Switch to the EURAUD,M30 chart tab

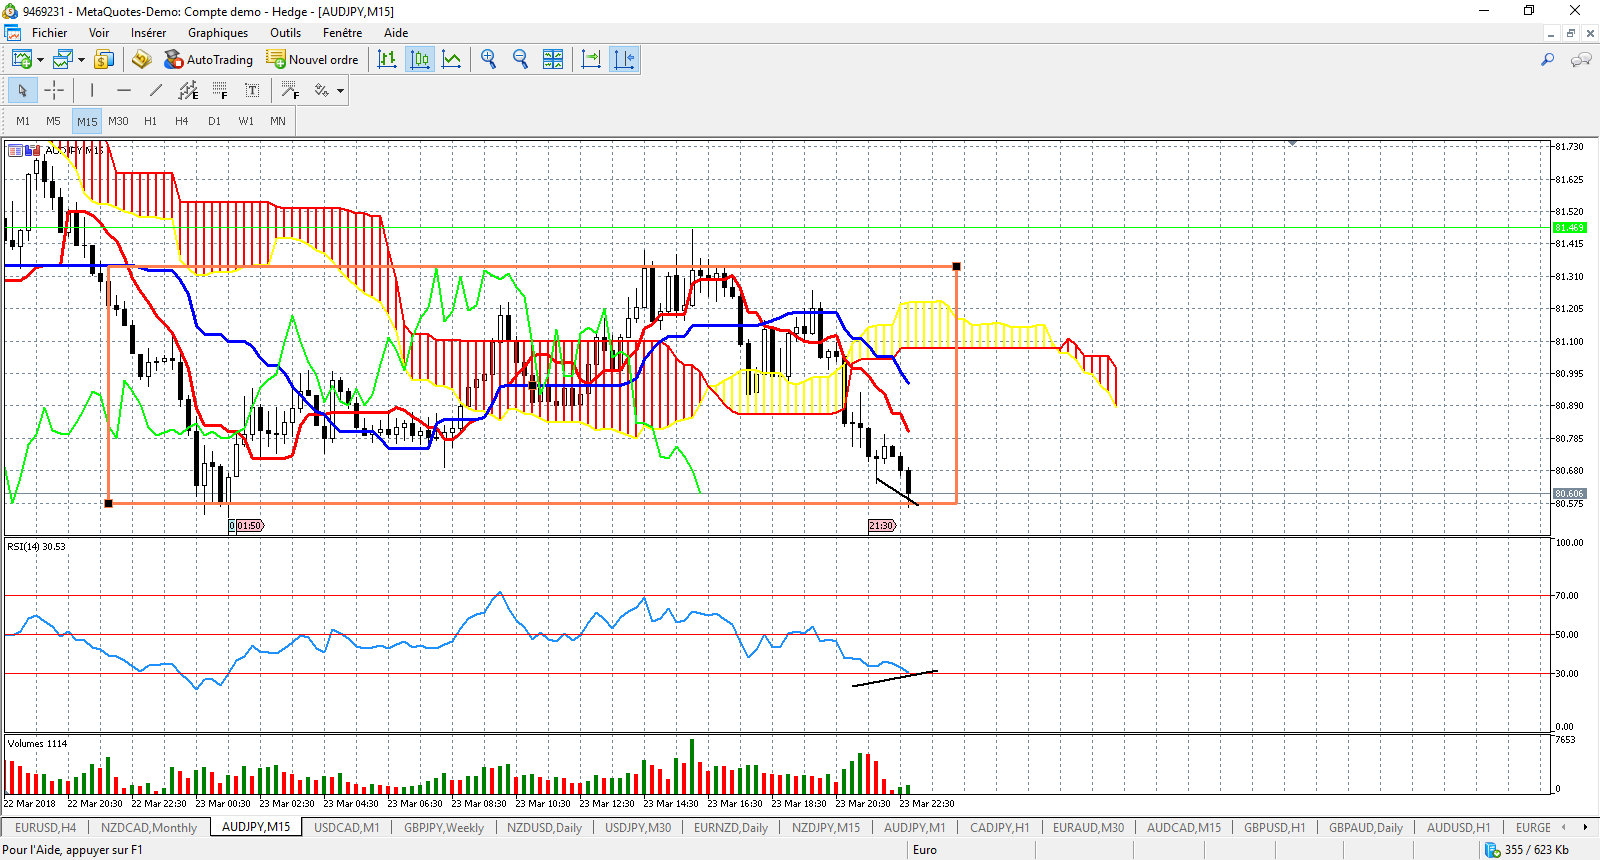[1088, 828]
